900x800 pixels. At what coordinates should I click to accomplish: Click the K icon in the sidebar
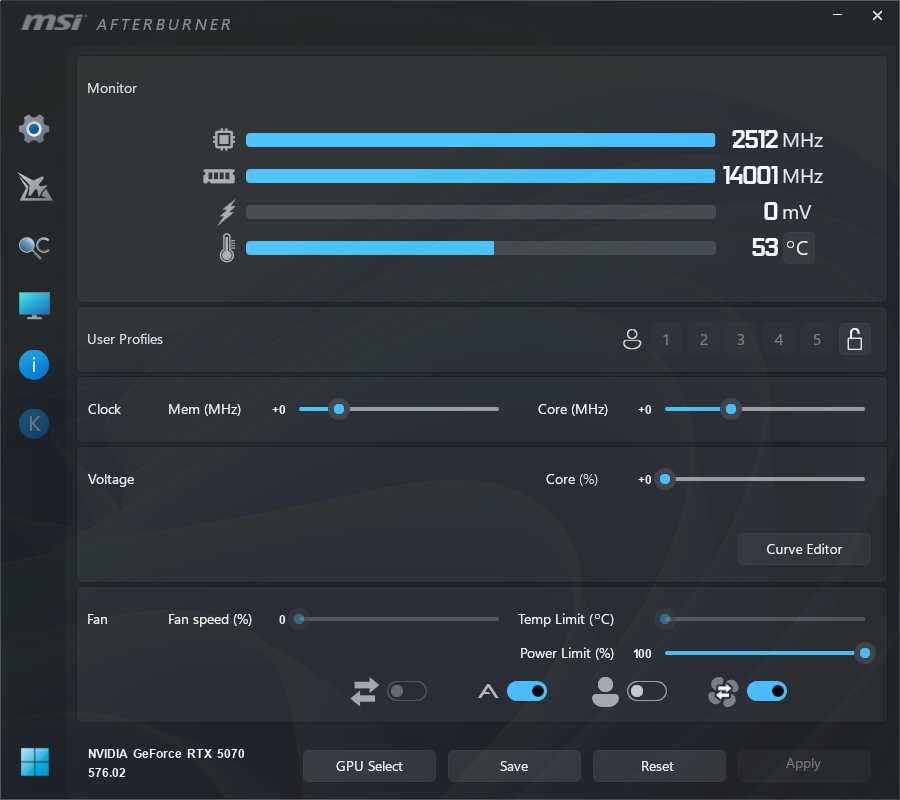[x=34, y=424]
